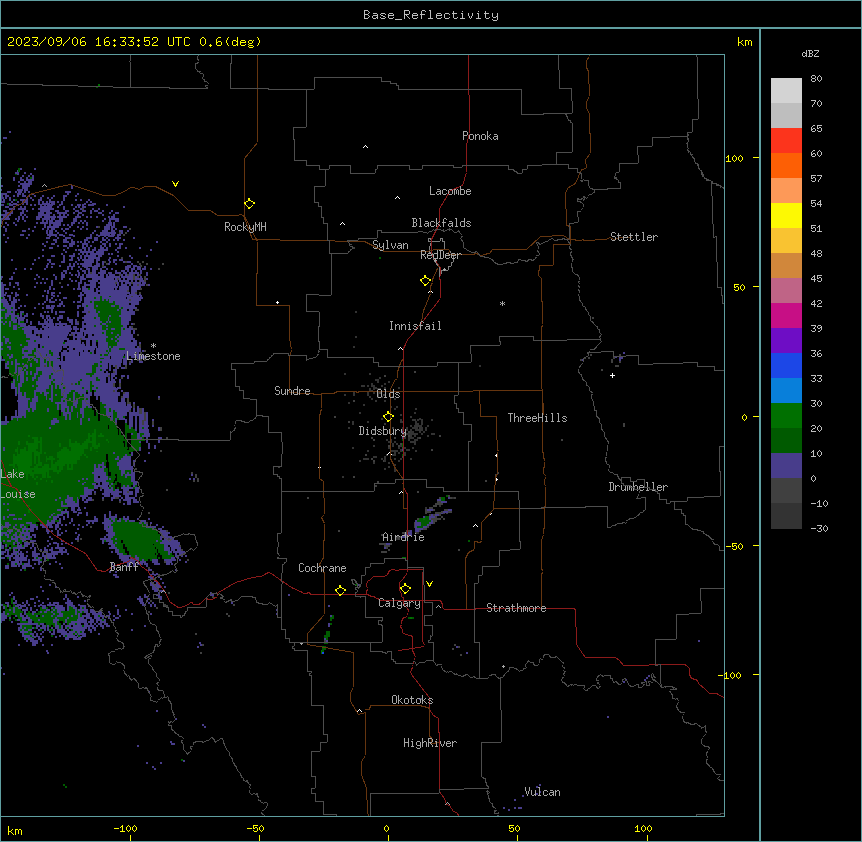
Task: Click the white caret marker south of Ponoka
Action: [366, 147]
